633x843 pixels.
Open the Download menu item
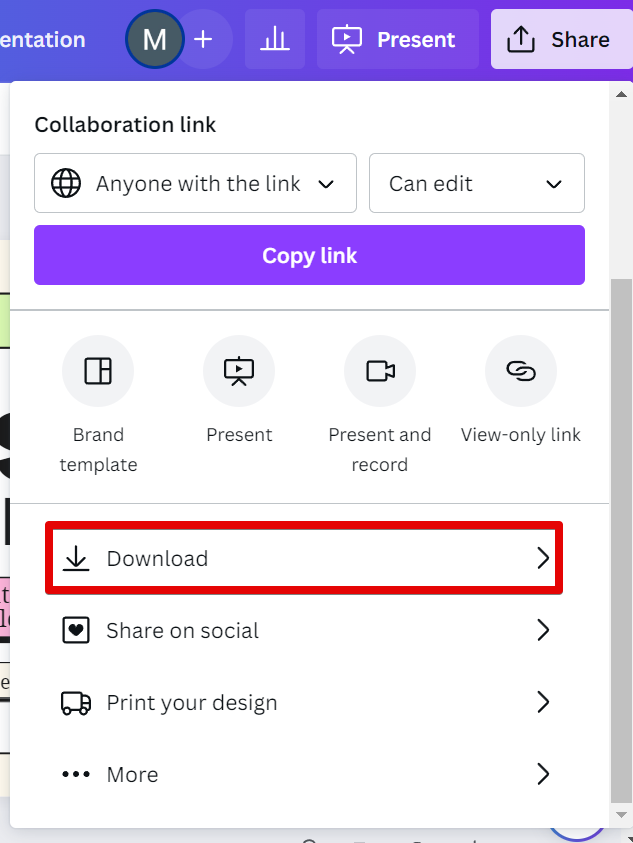157,558
